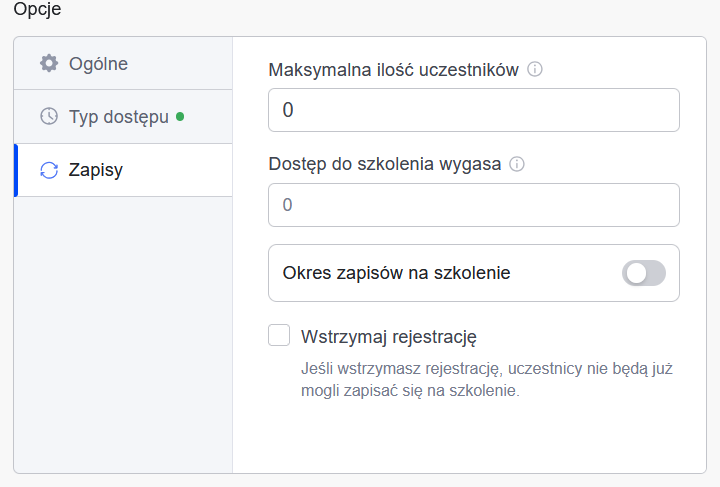
Task: Click the green status dot on Typ dostępu
Action: 180,117
